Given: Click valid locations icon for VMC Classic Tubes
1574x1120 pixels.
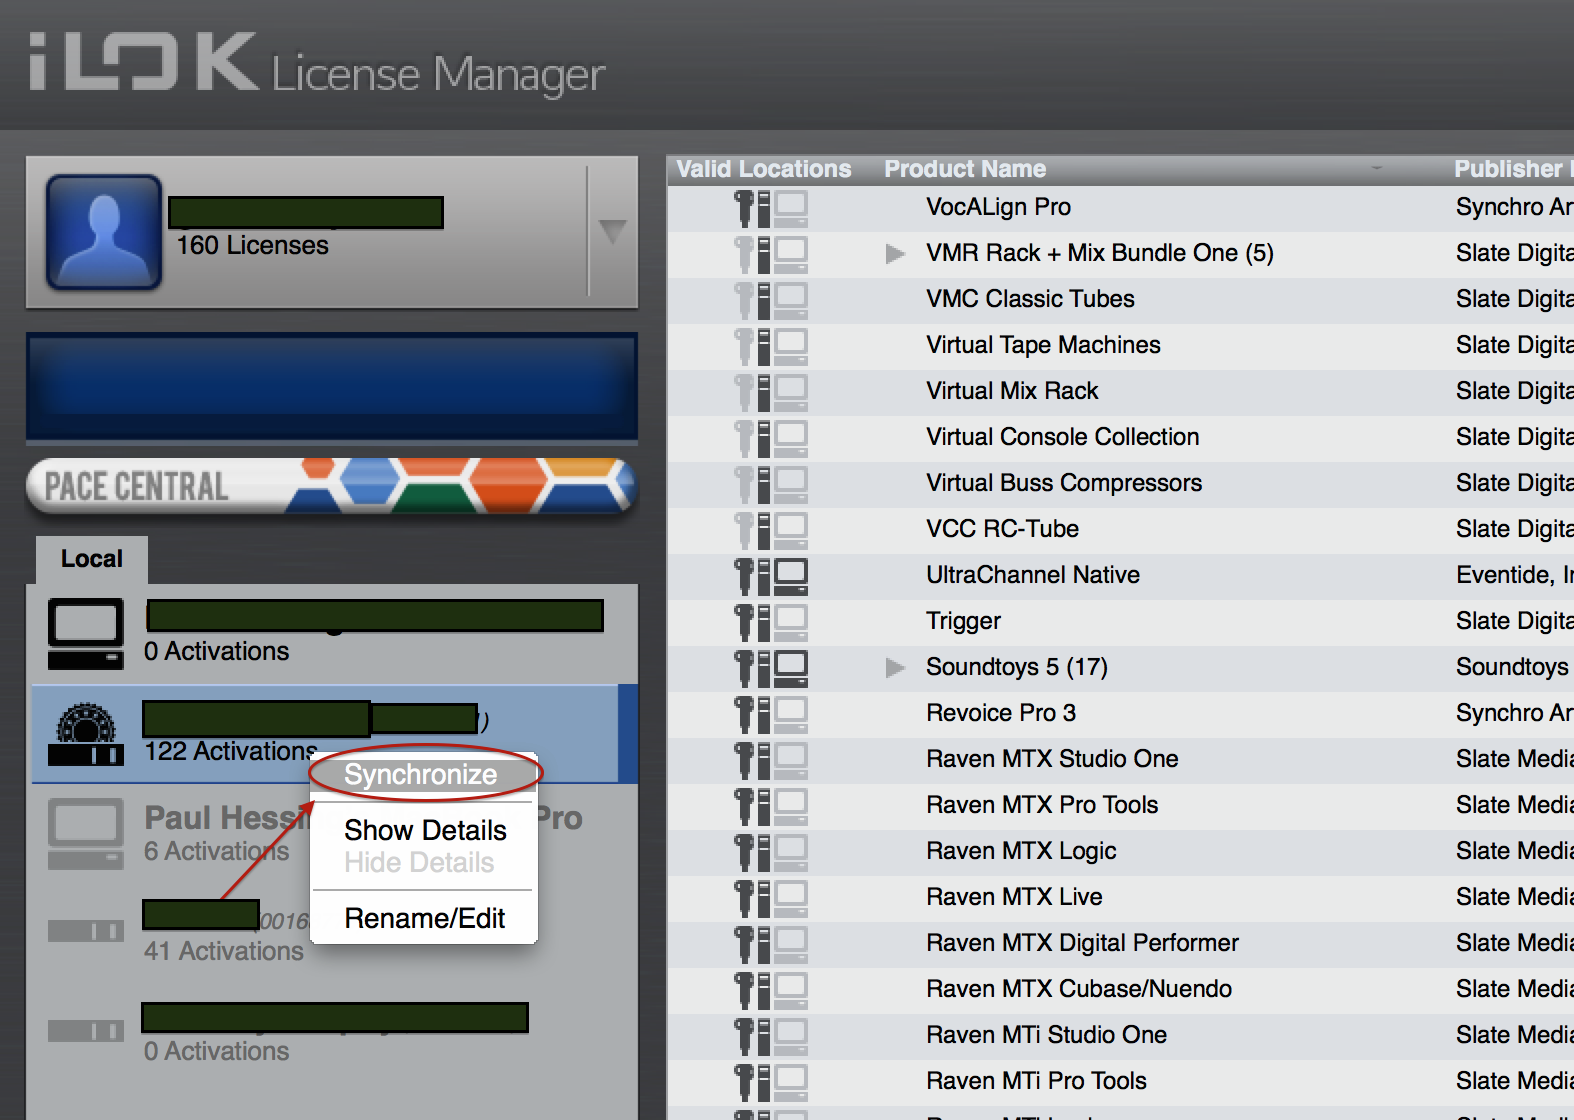Looking at the screenshot, I should [771, 300].
